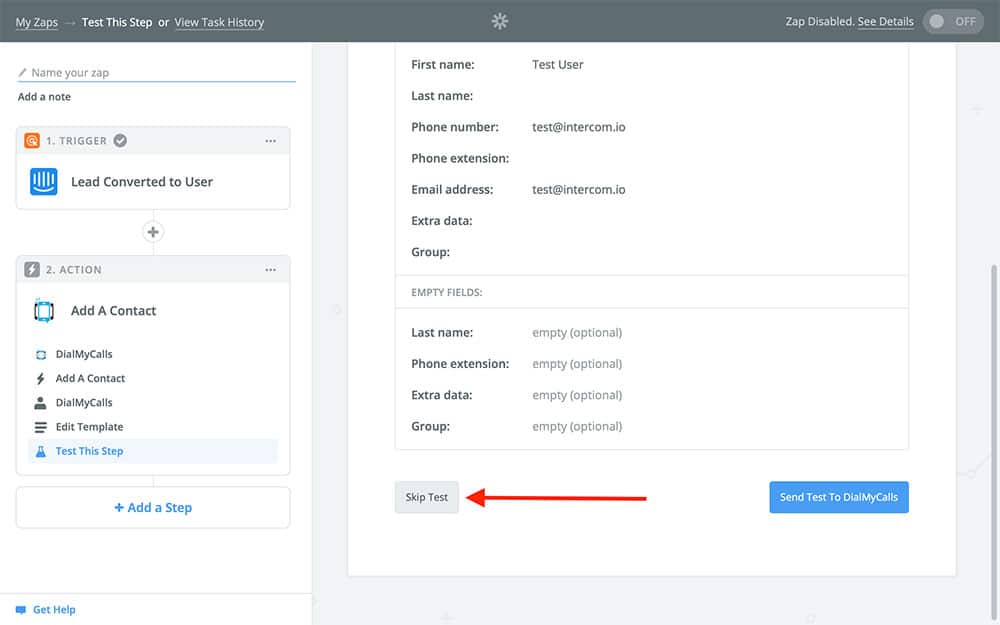Click the Get Help chat icon
The height and width of the screenshot is (625, 1000).
tap(21, 610)
